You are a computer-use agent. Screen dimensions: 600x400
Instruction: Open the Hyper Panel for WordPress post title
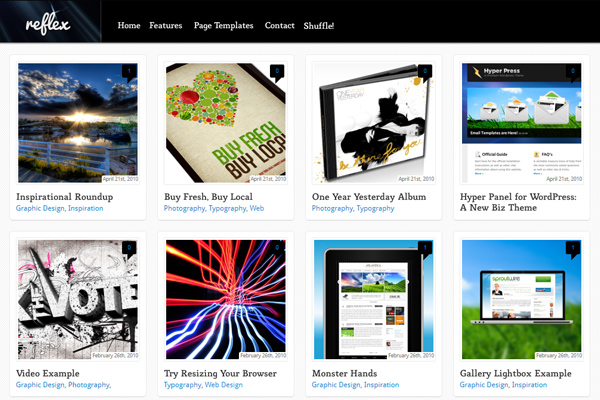pyautogui.click(x=518, y=202)
